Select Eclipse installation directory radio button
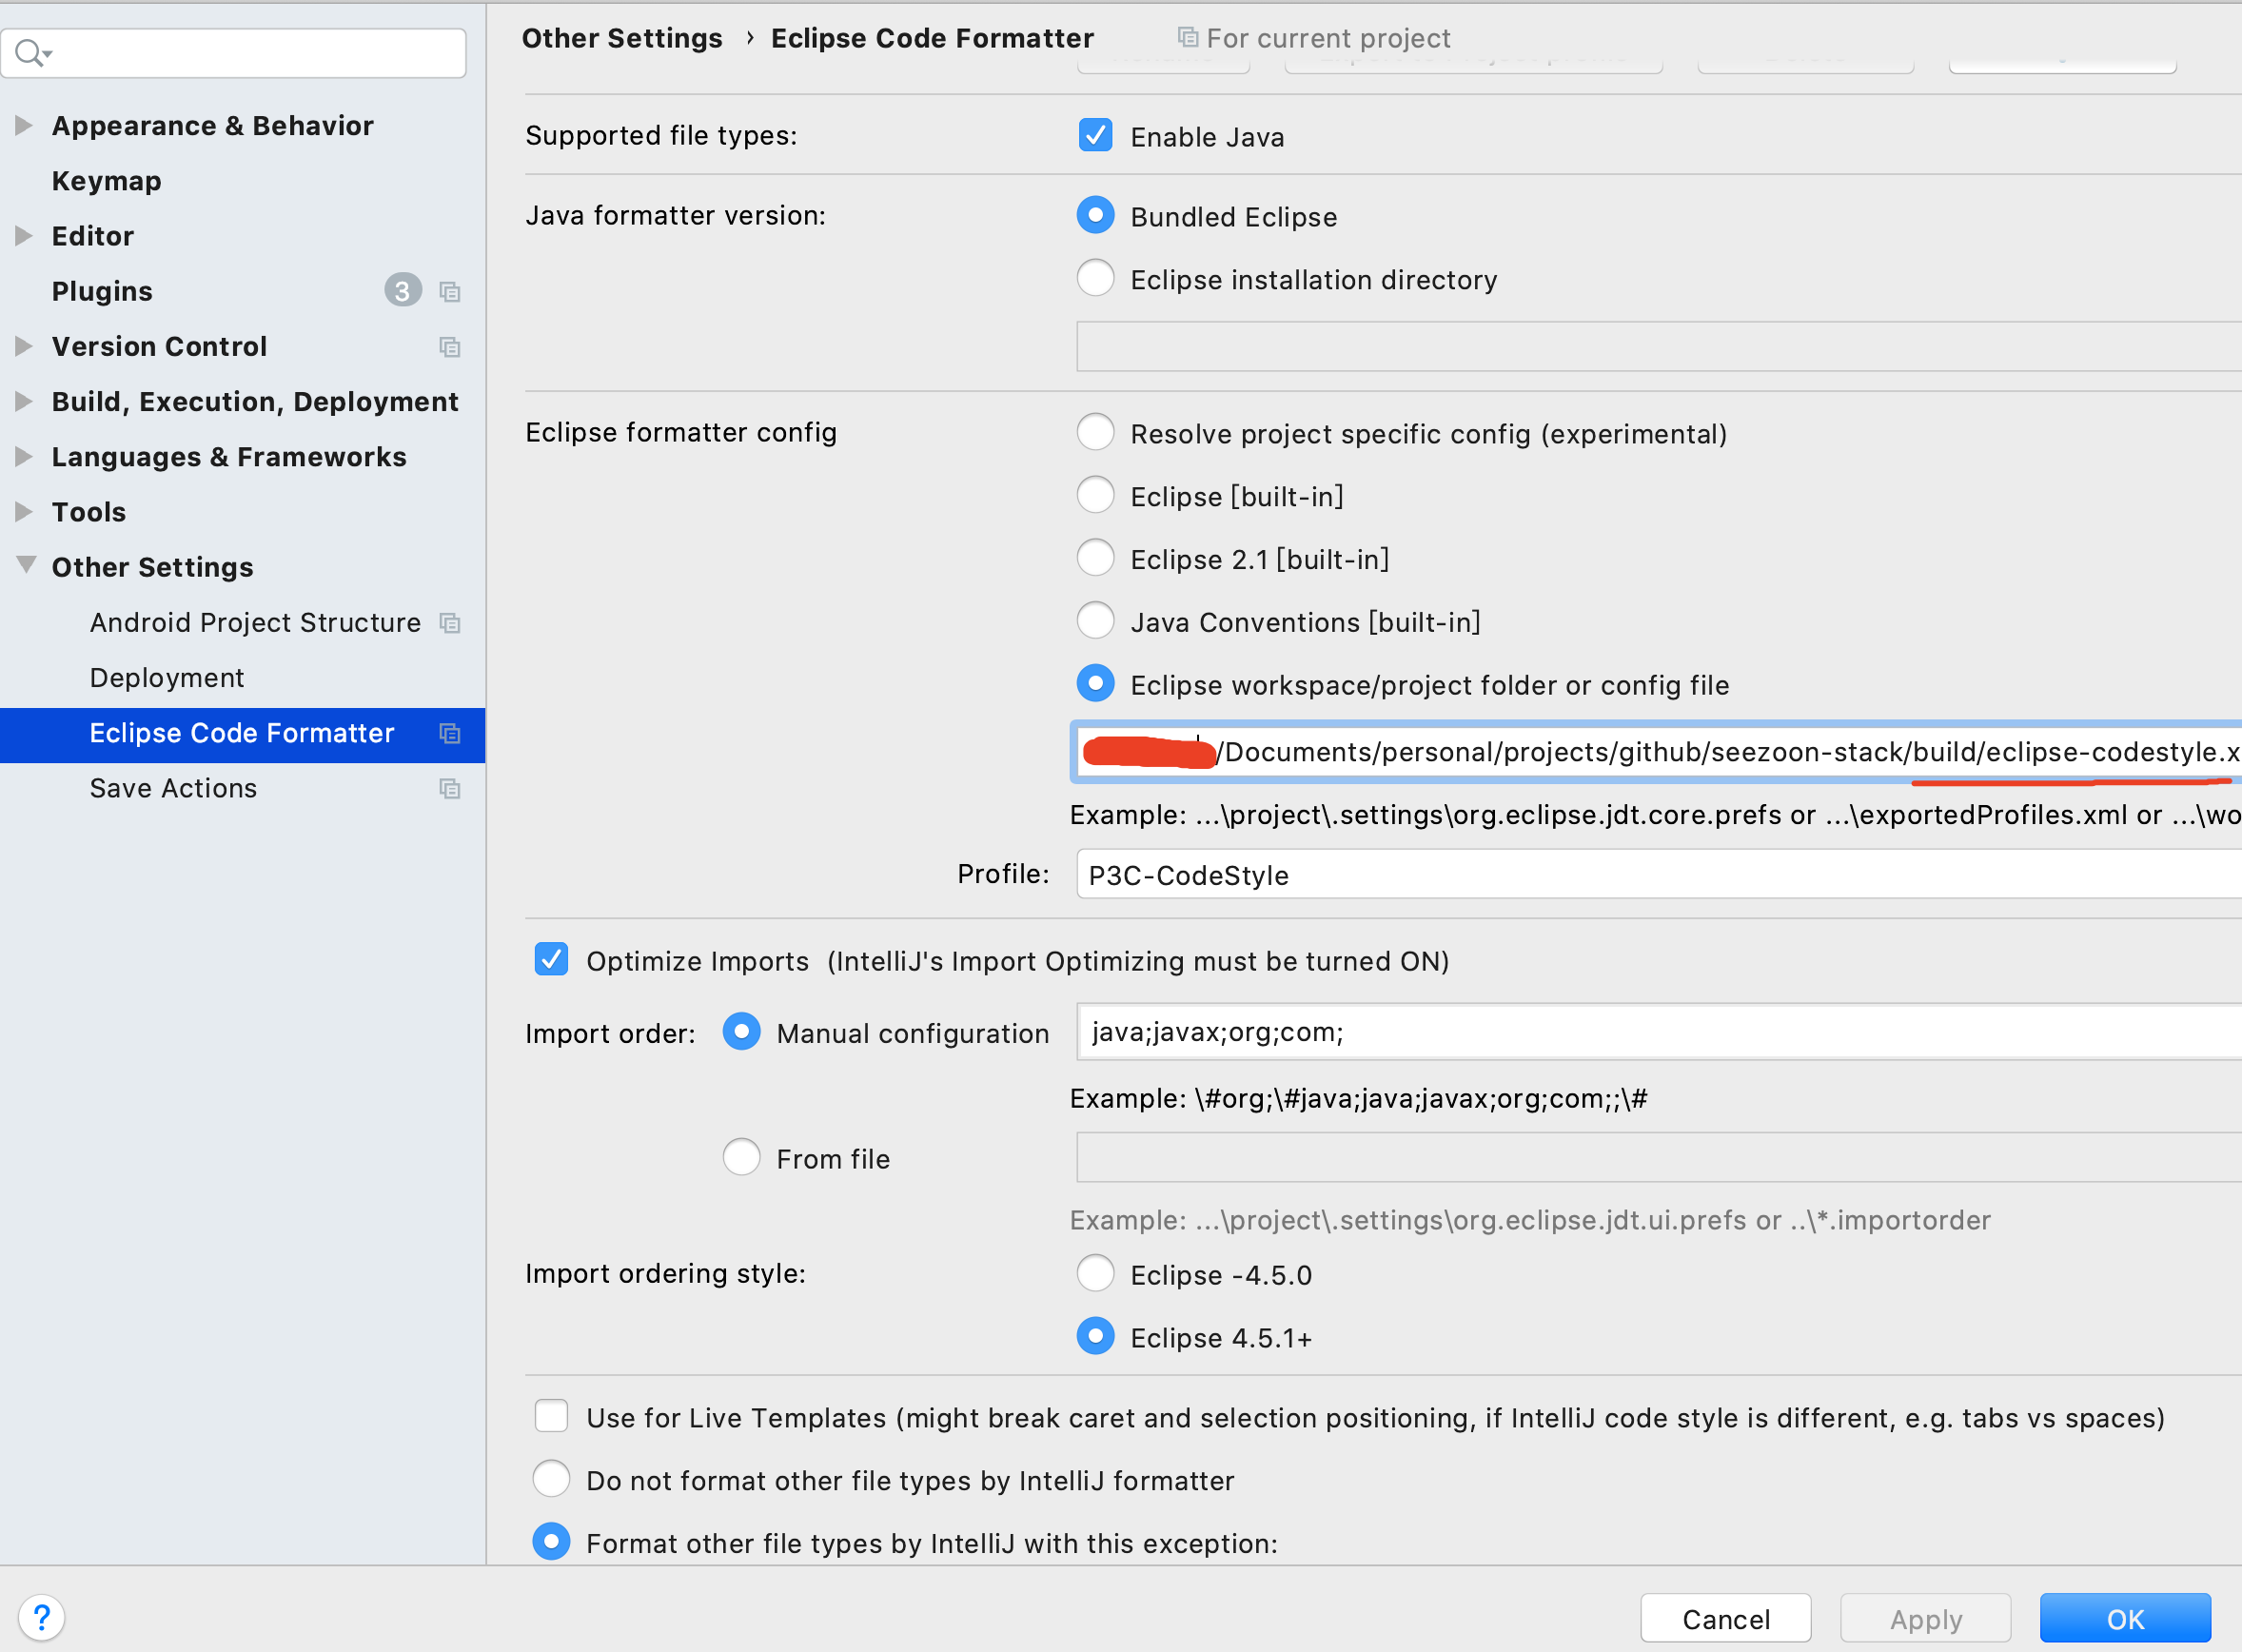Screen dimensions: 2242x1652 (x=1095, y=279)
